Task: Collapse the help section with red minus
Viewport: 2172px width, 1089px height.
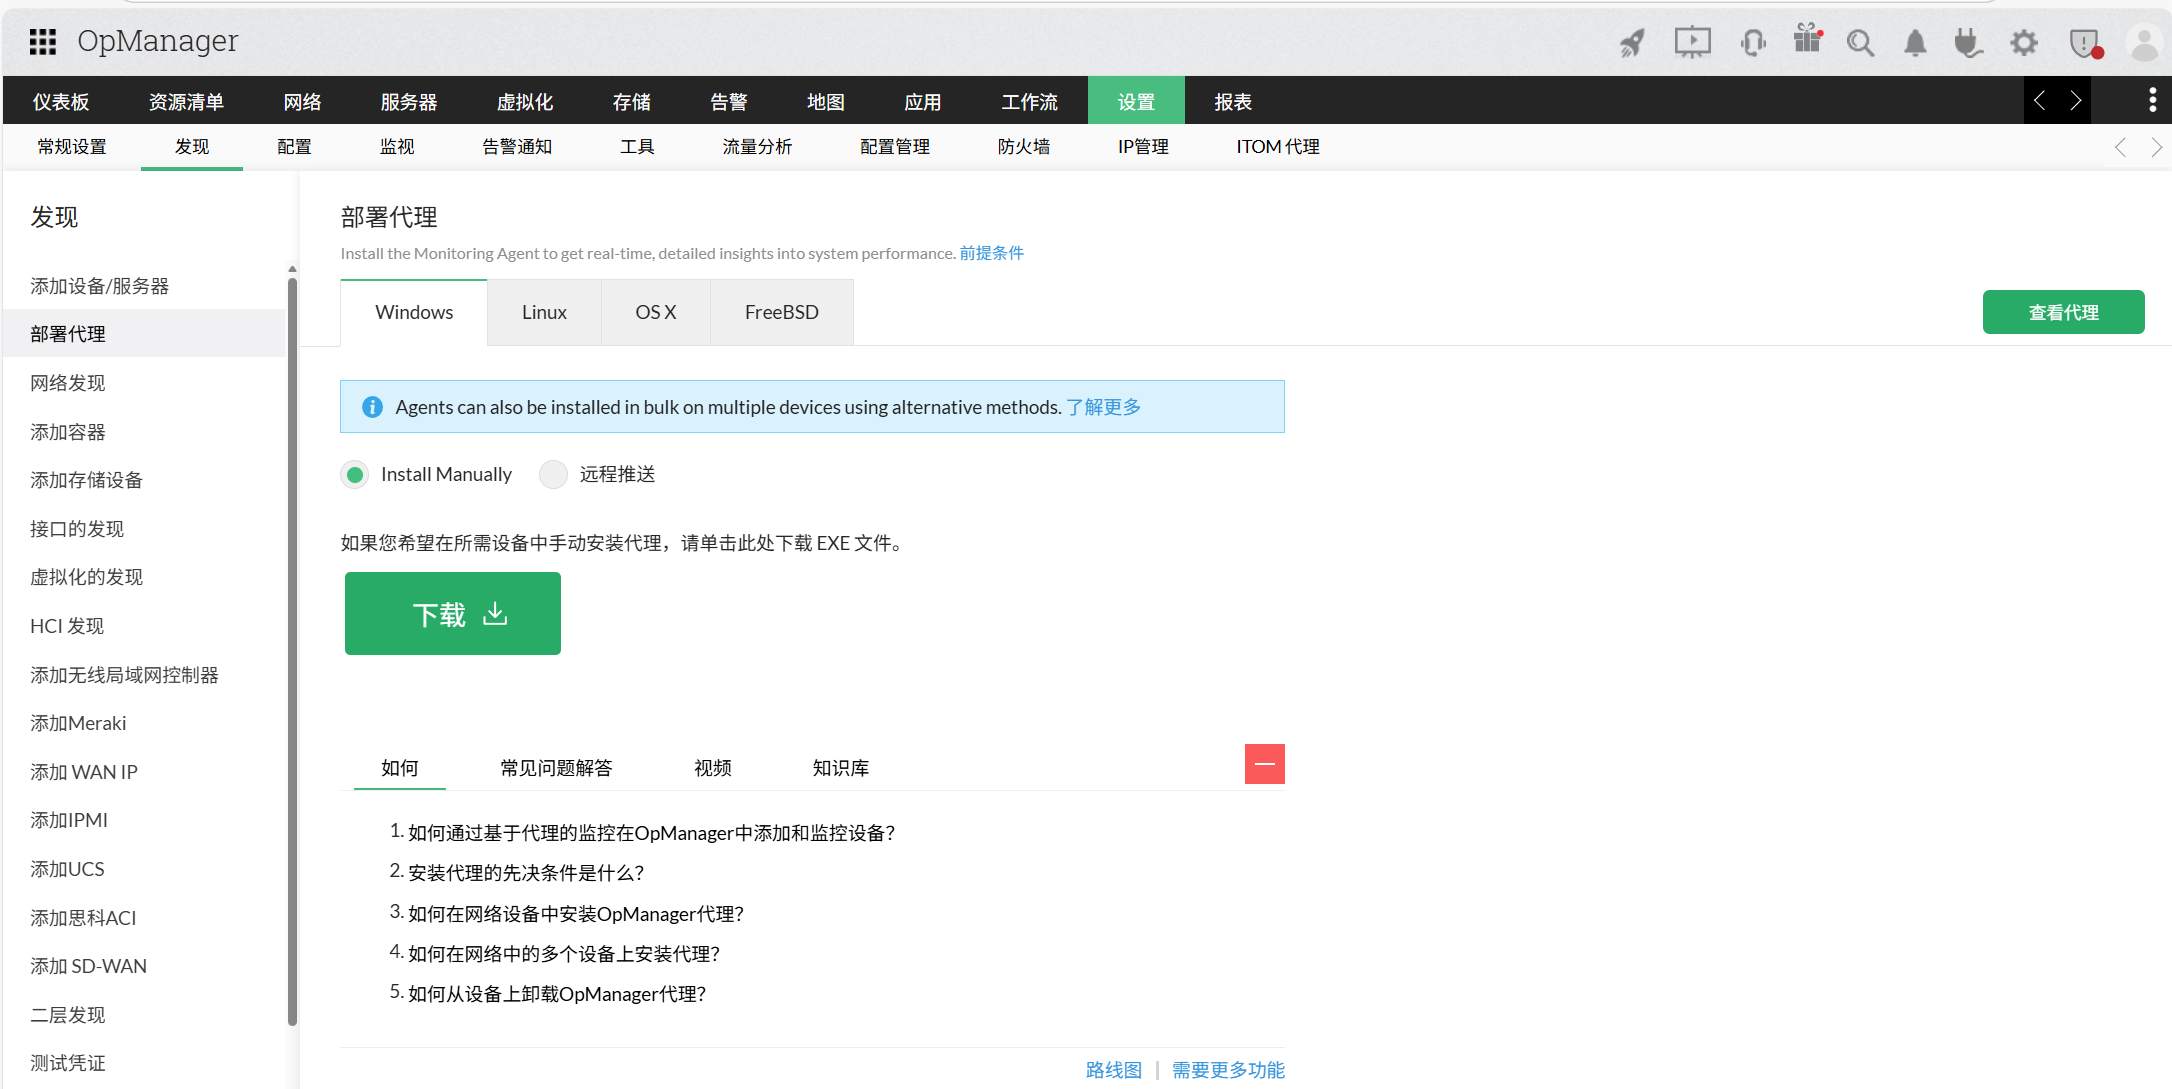Action: pos(1264,763)
